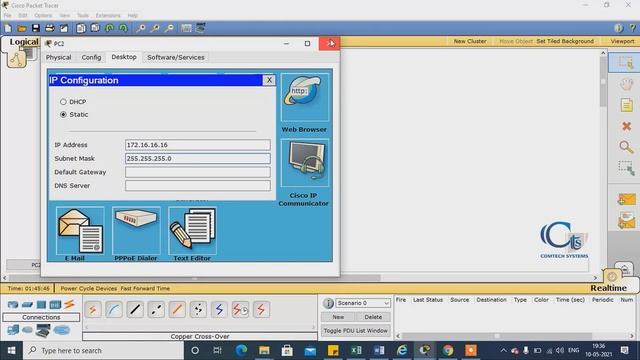Screen dimensions: 640x360
Task: Click the Paste toolbar icon
Action: click(x=95, y=28)
